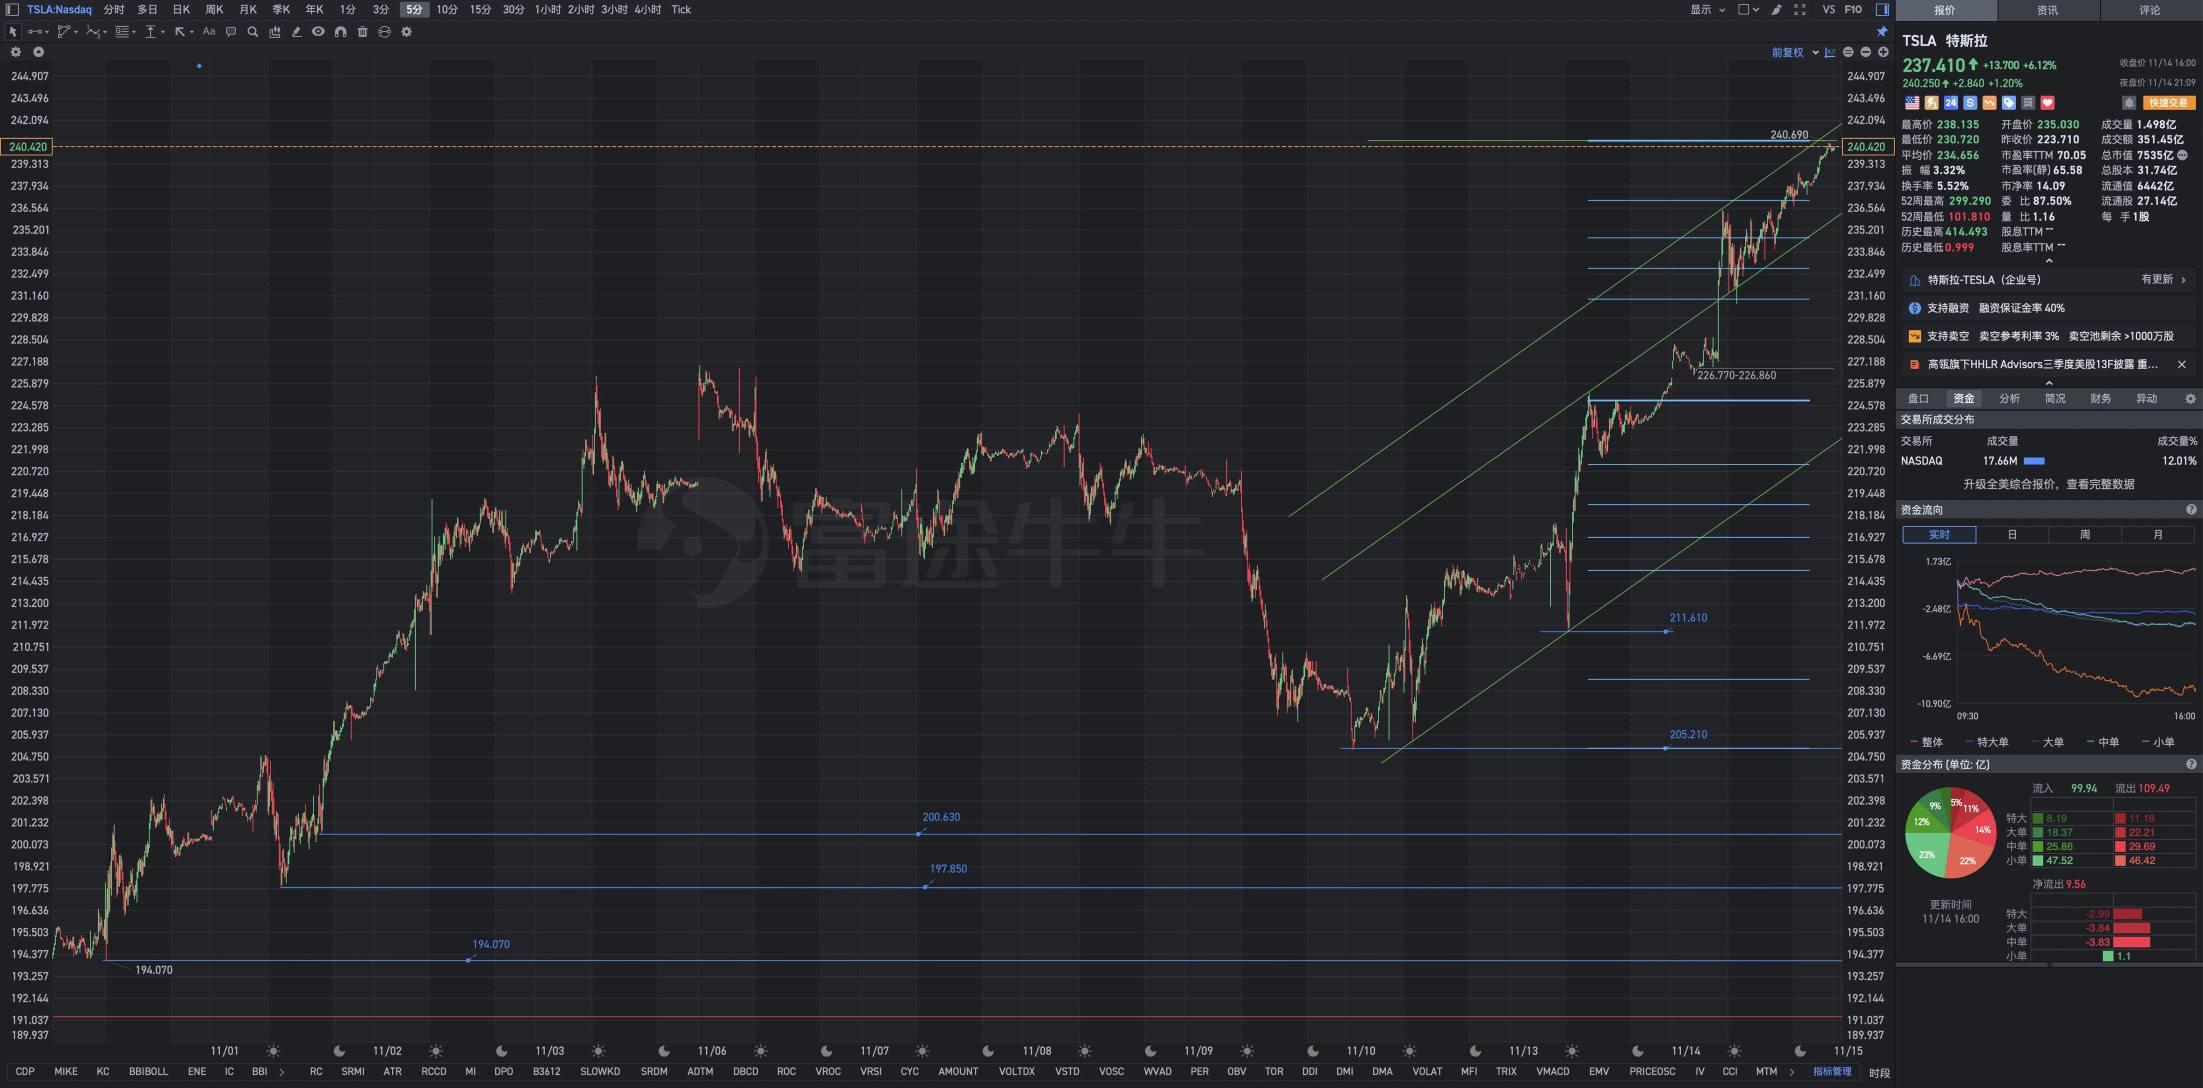Viewport: 2203px width, 1088px height.
Task: Open the chart layout square dropdown
Action: [x=1748, y=9]
